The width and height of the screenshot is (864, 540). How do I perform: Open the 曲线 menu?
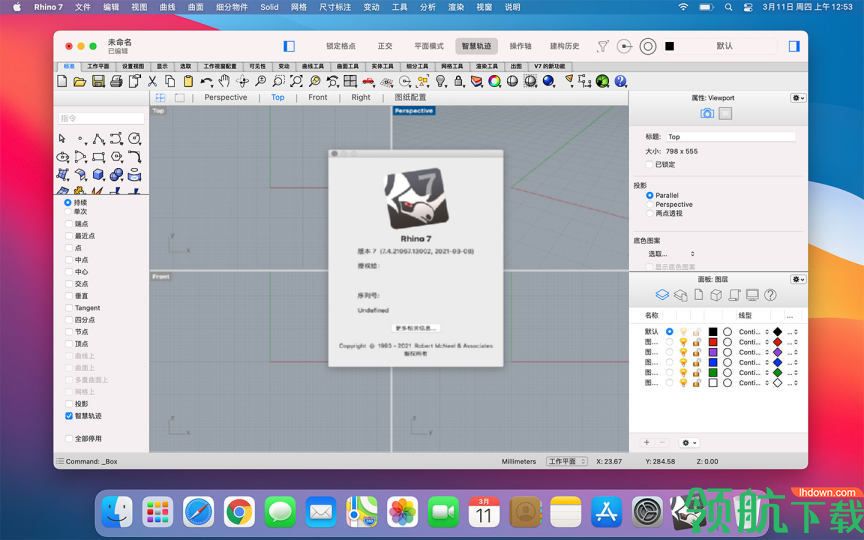point(167,7)
